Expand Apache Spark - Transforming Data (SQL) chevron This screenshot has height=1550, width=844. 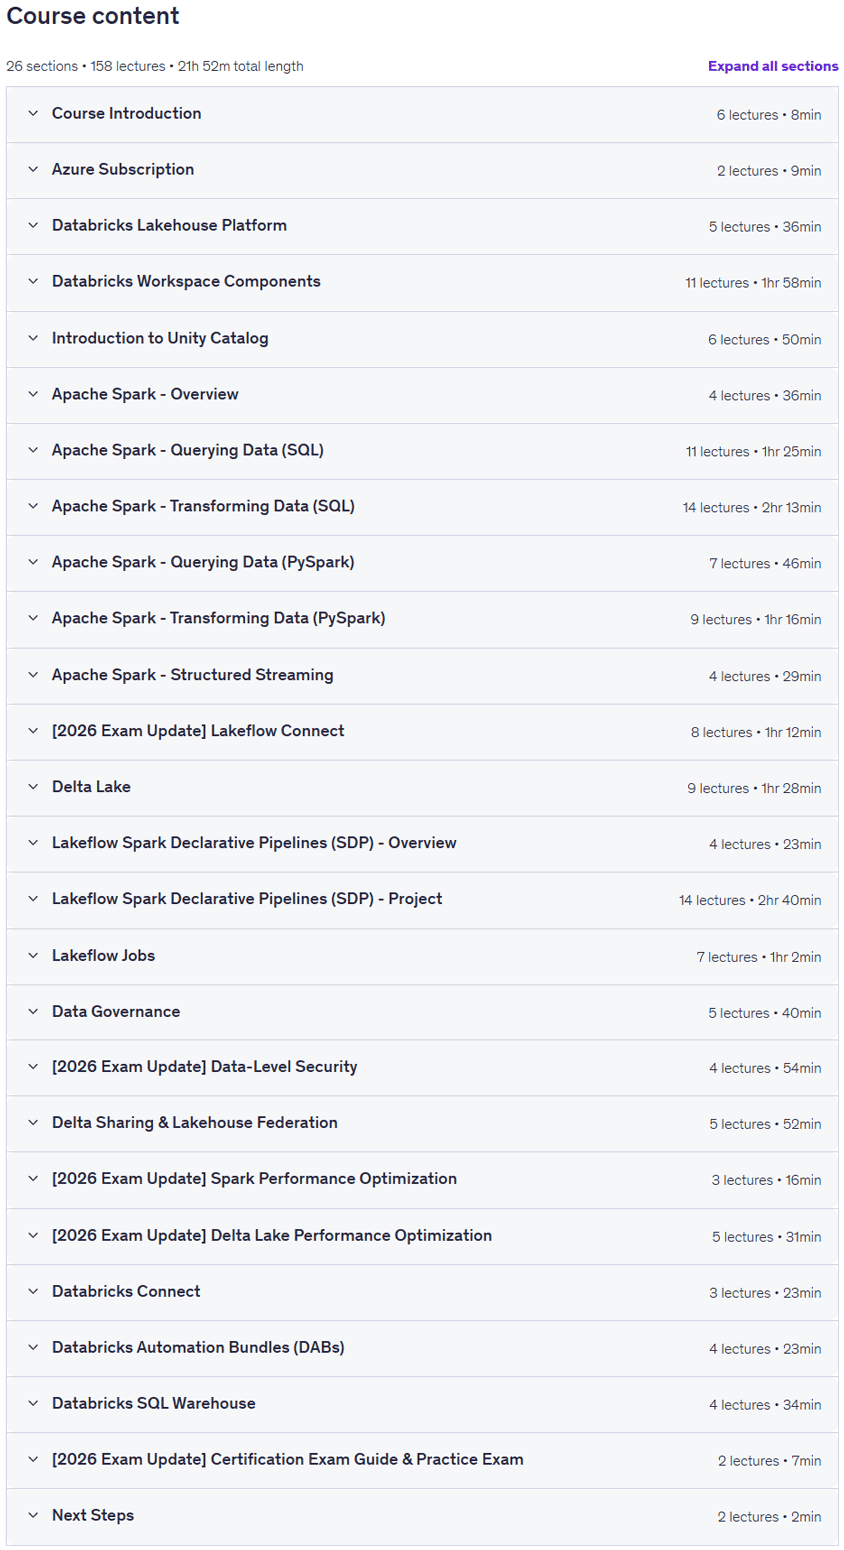coord(33,507)
